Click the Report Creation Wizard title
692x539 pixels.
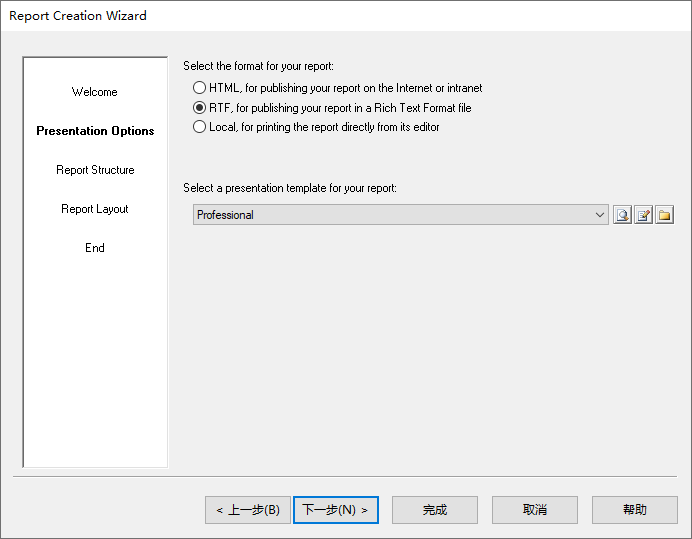(78, 16)
